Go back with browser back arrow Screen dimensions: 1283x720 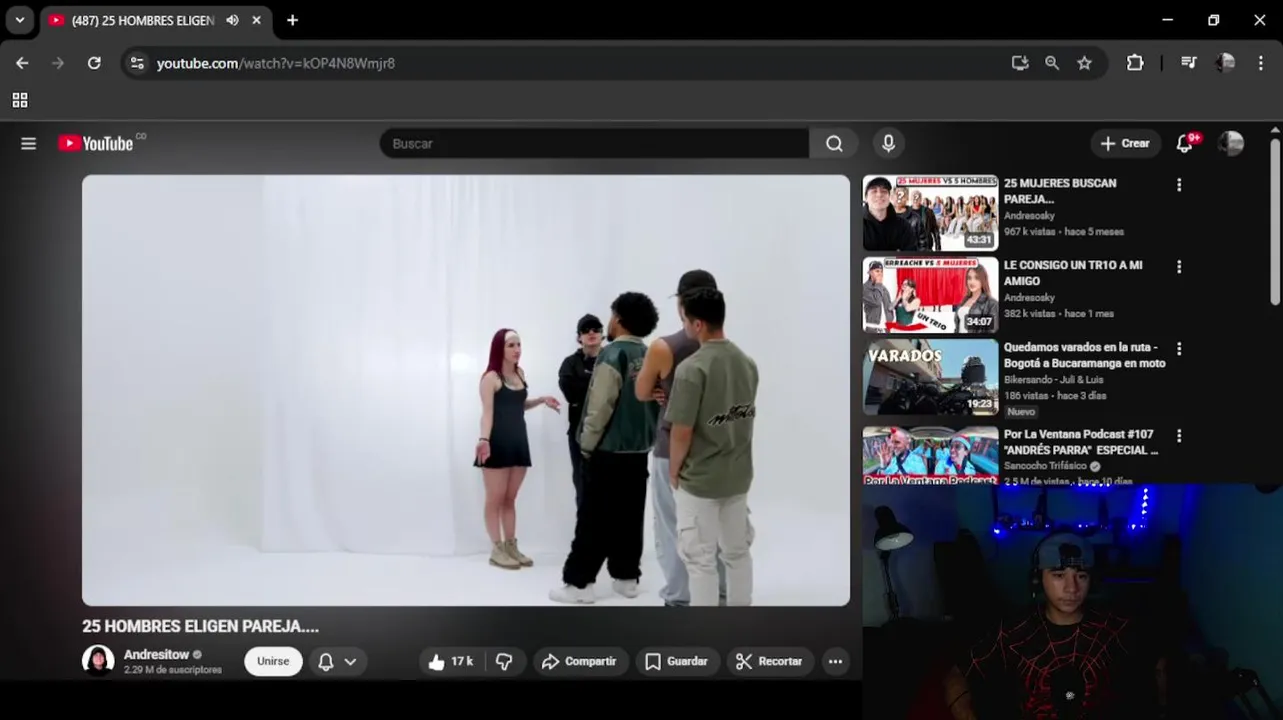[x=22, y=63]
